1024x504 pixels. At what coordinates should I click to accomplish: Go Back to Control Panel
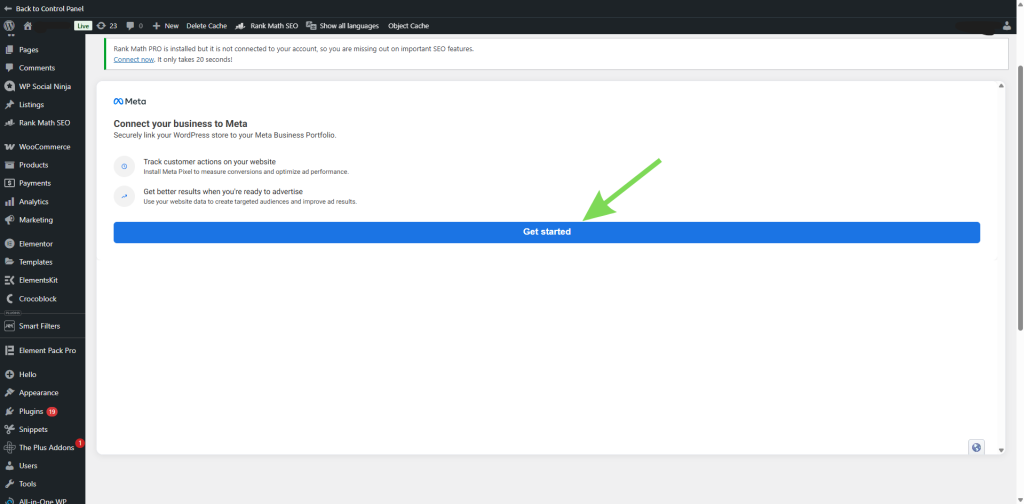pos(44,8)
